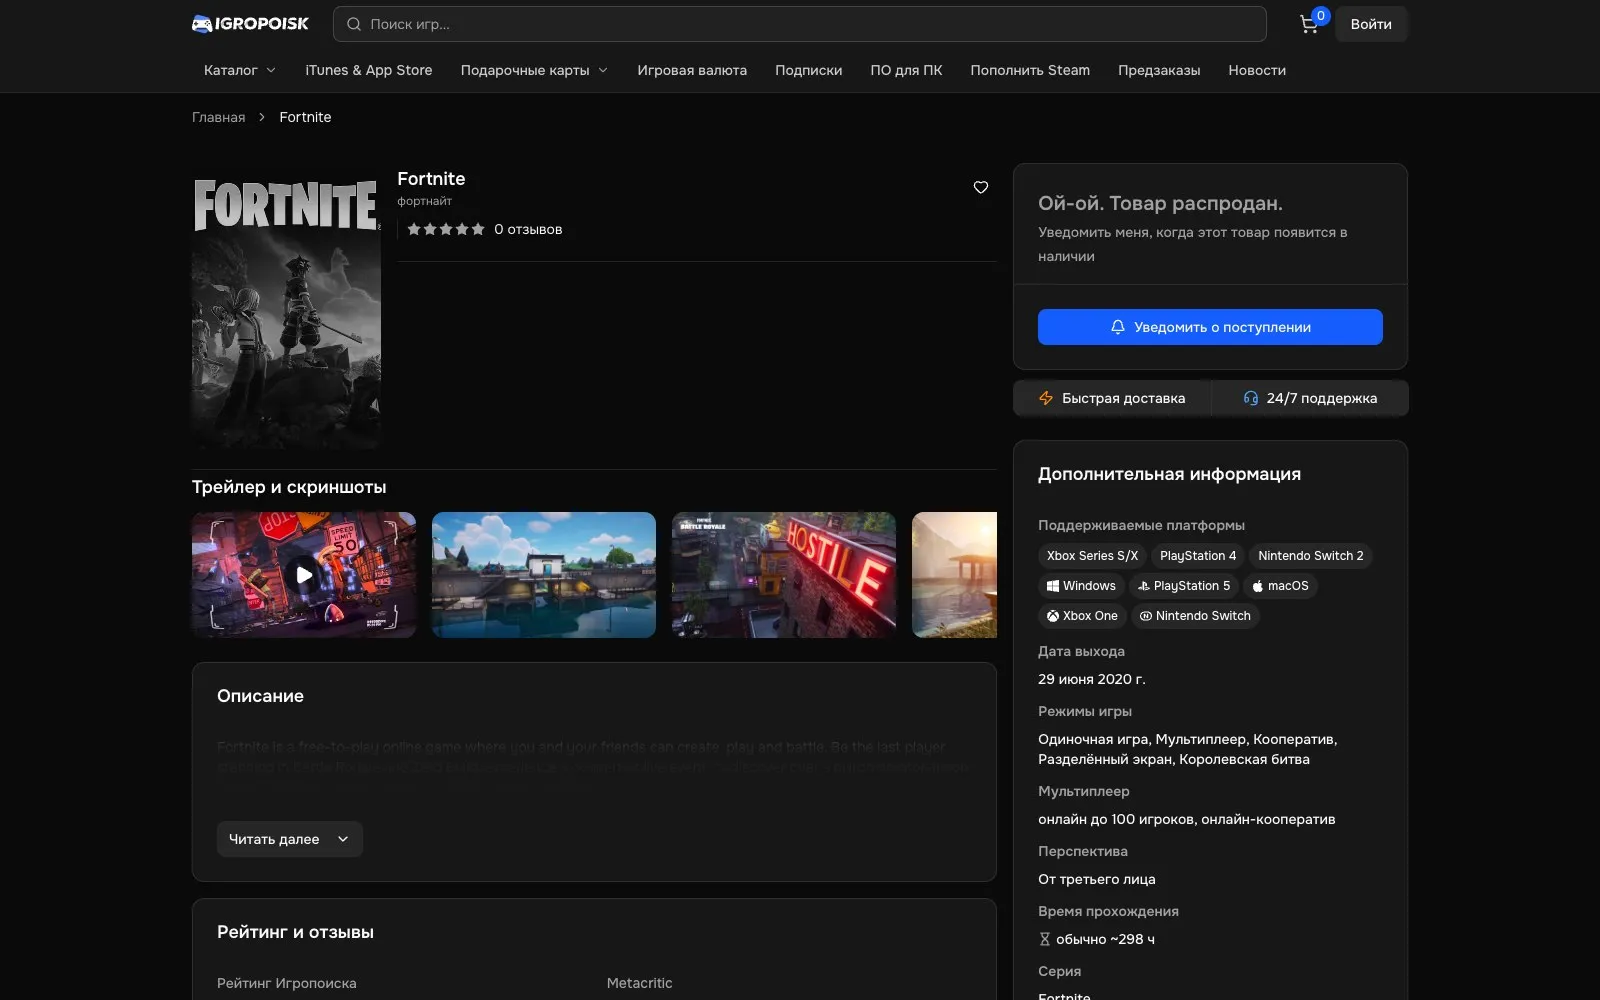Click the 24/7 поддержка badge

pos(1310,398)
